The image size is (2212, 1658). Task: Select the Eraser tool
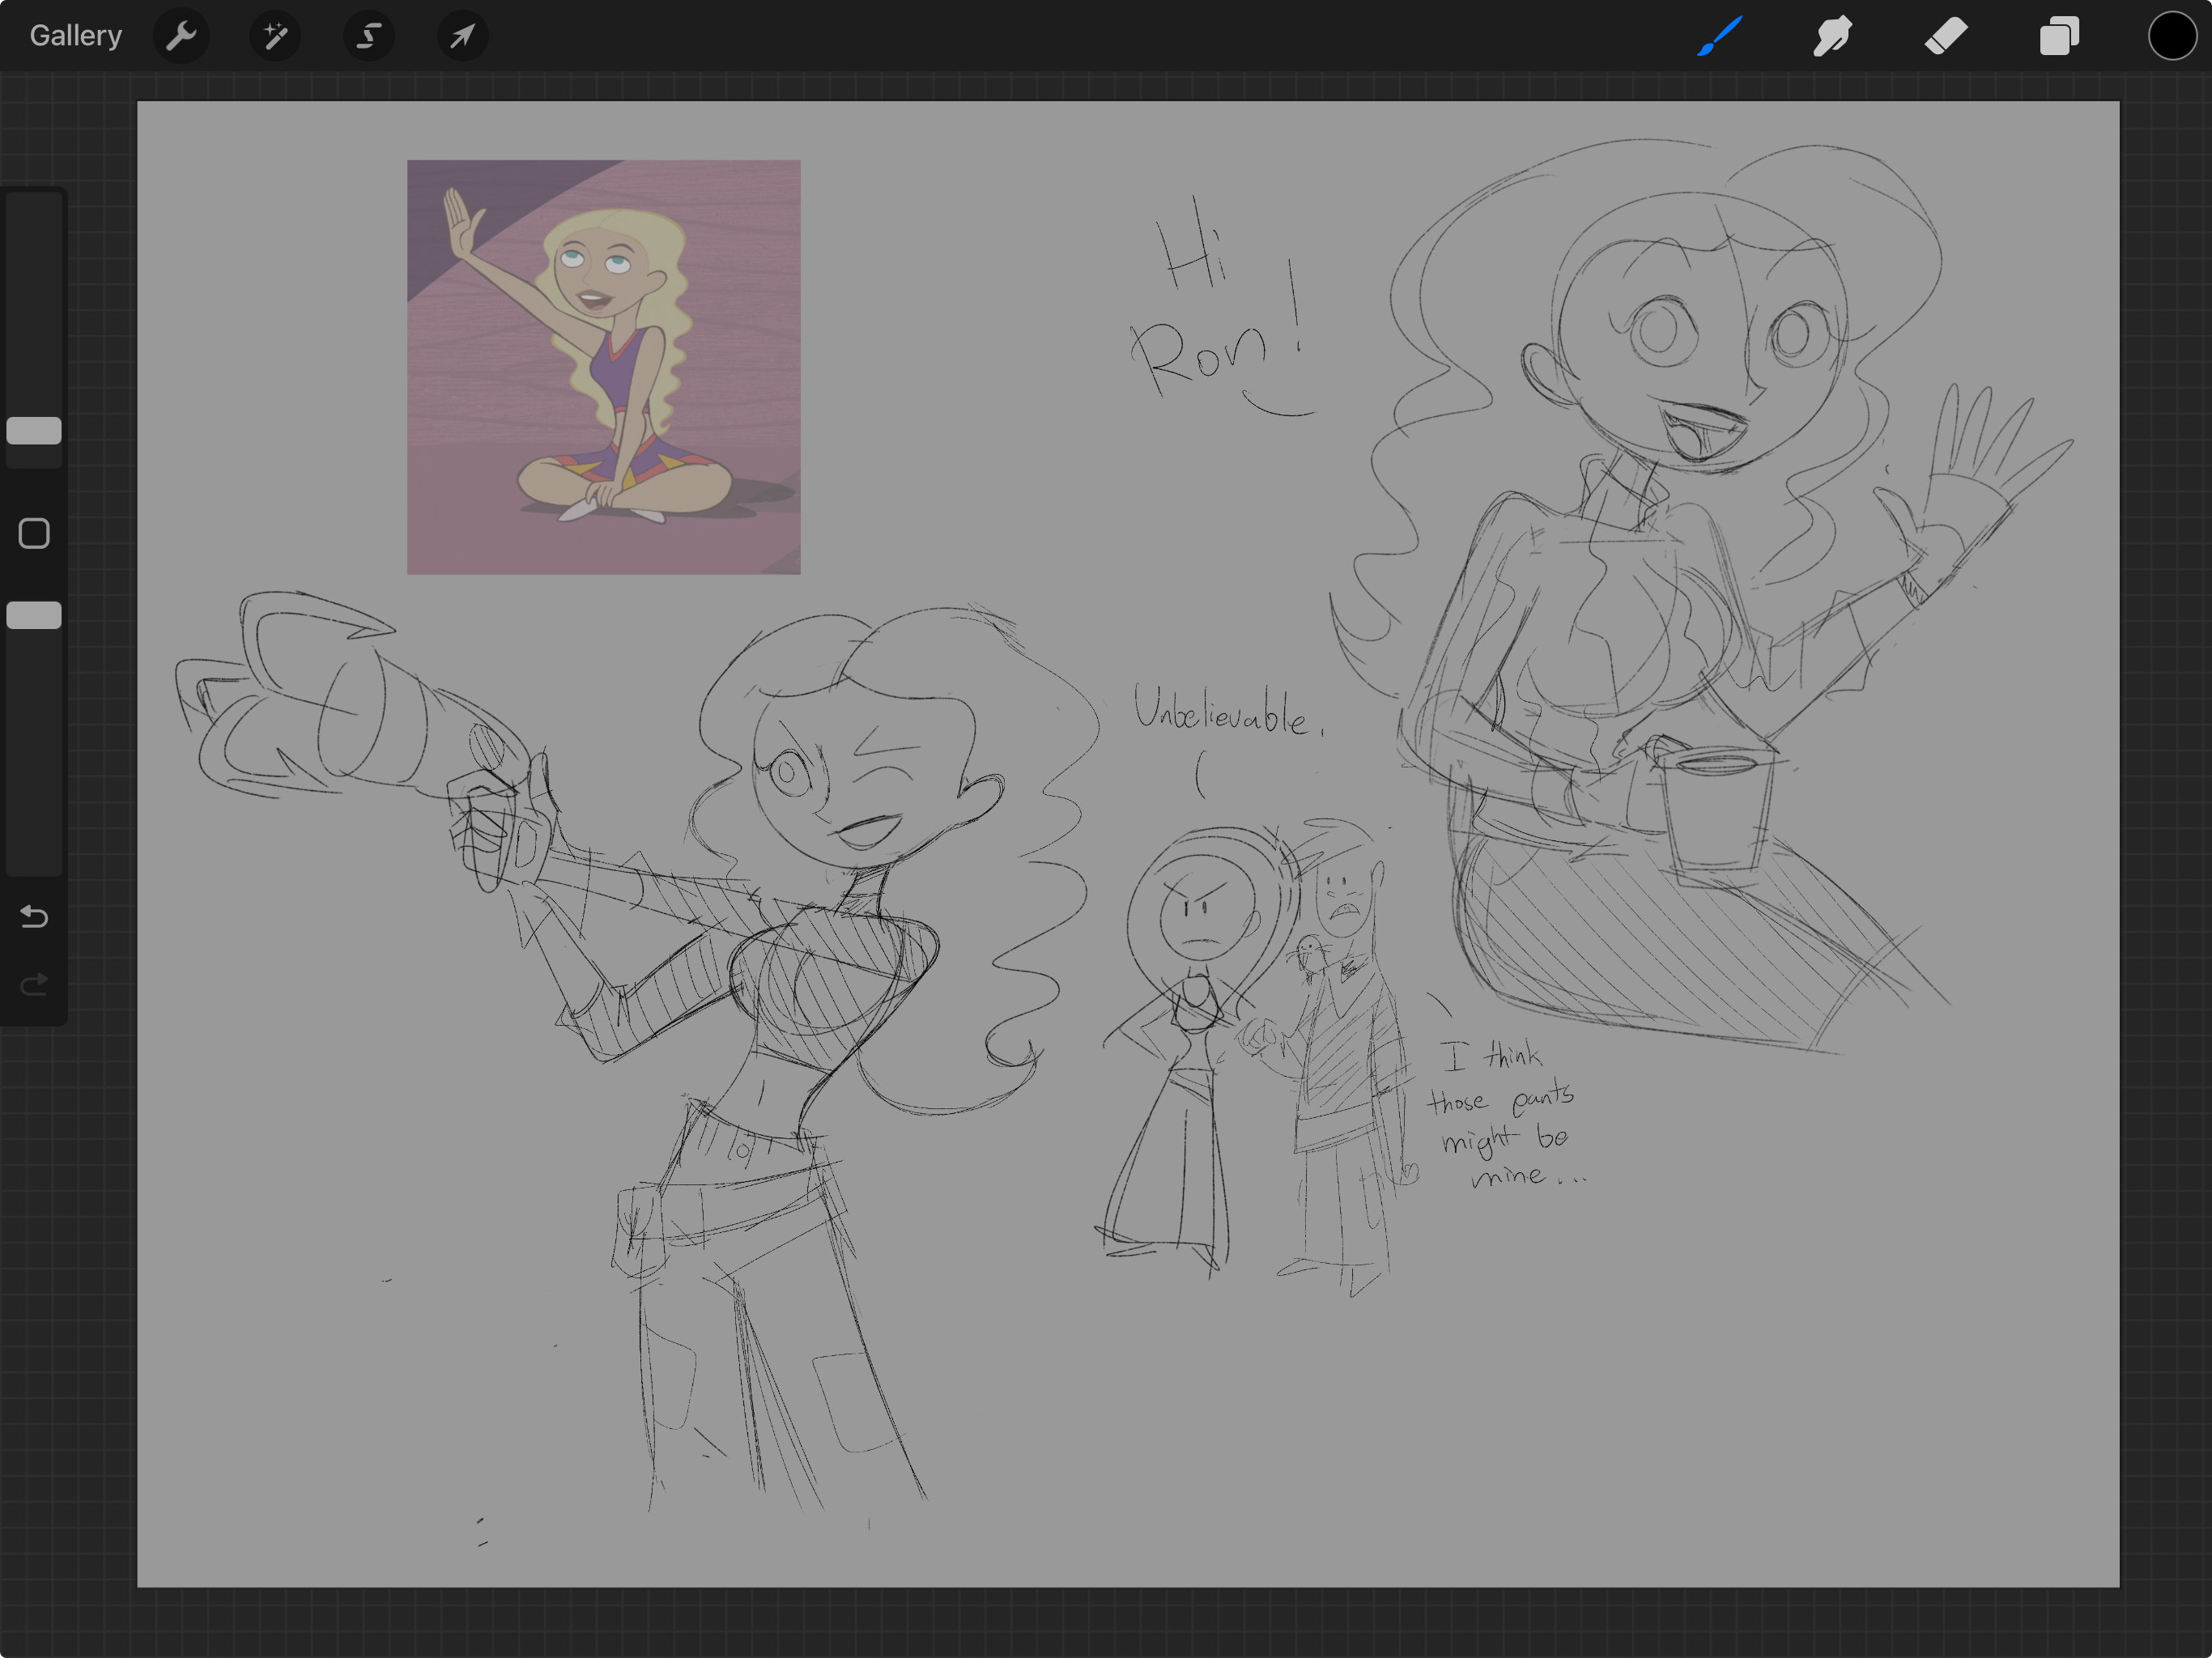1946,36
